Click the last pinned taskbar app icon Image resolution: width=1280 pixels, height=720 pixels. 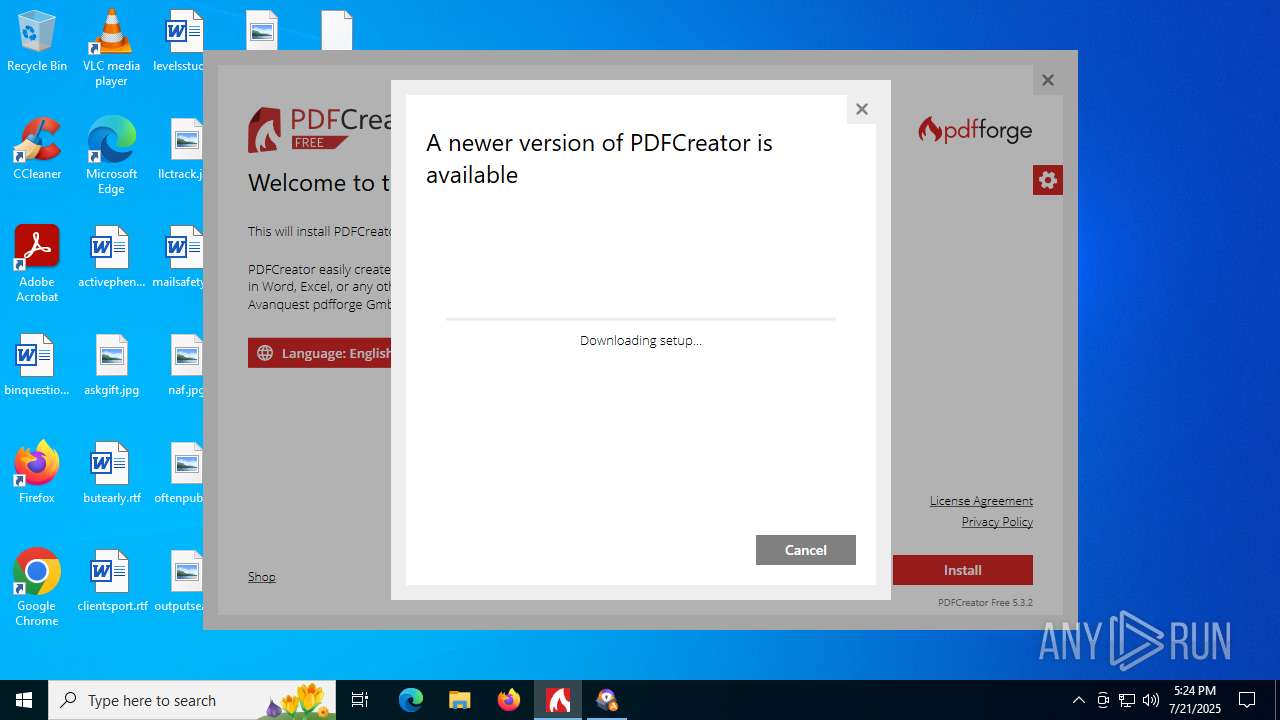(607, 700)
